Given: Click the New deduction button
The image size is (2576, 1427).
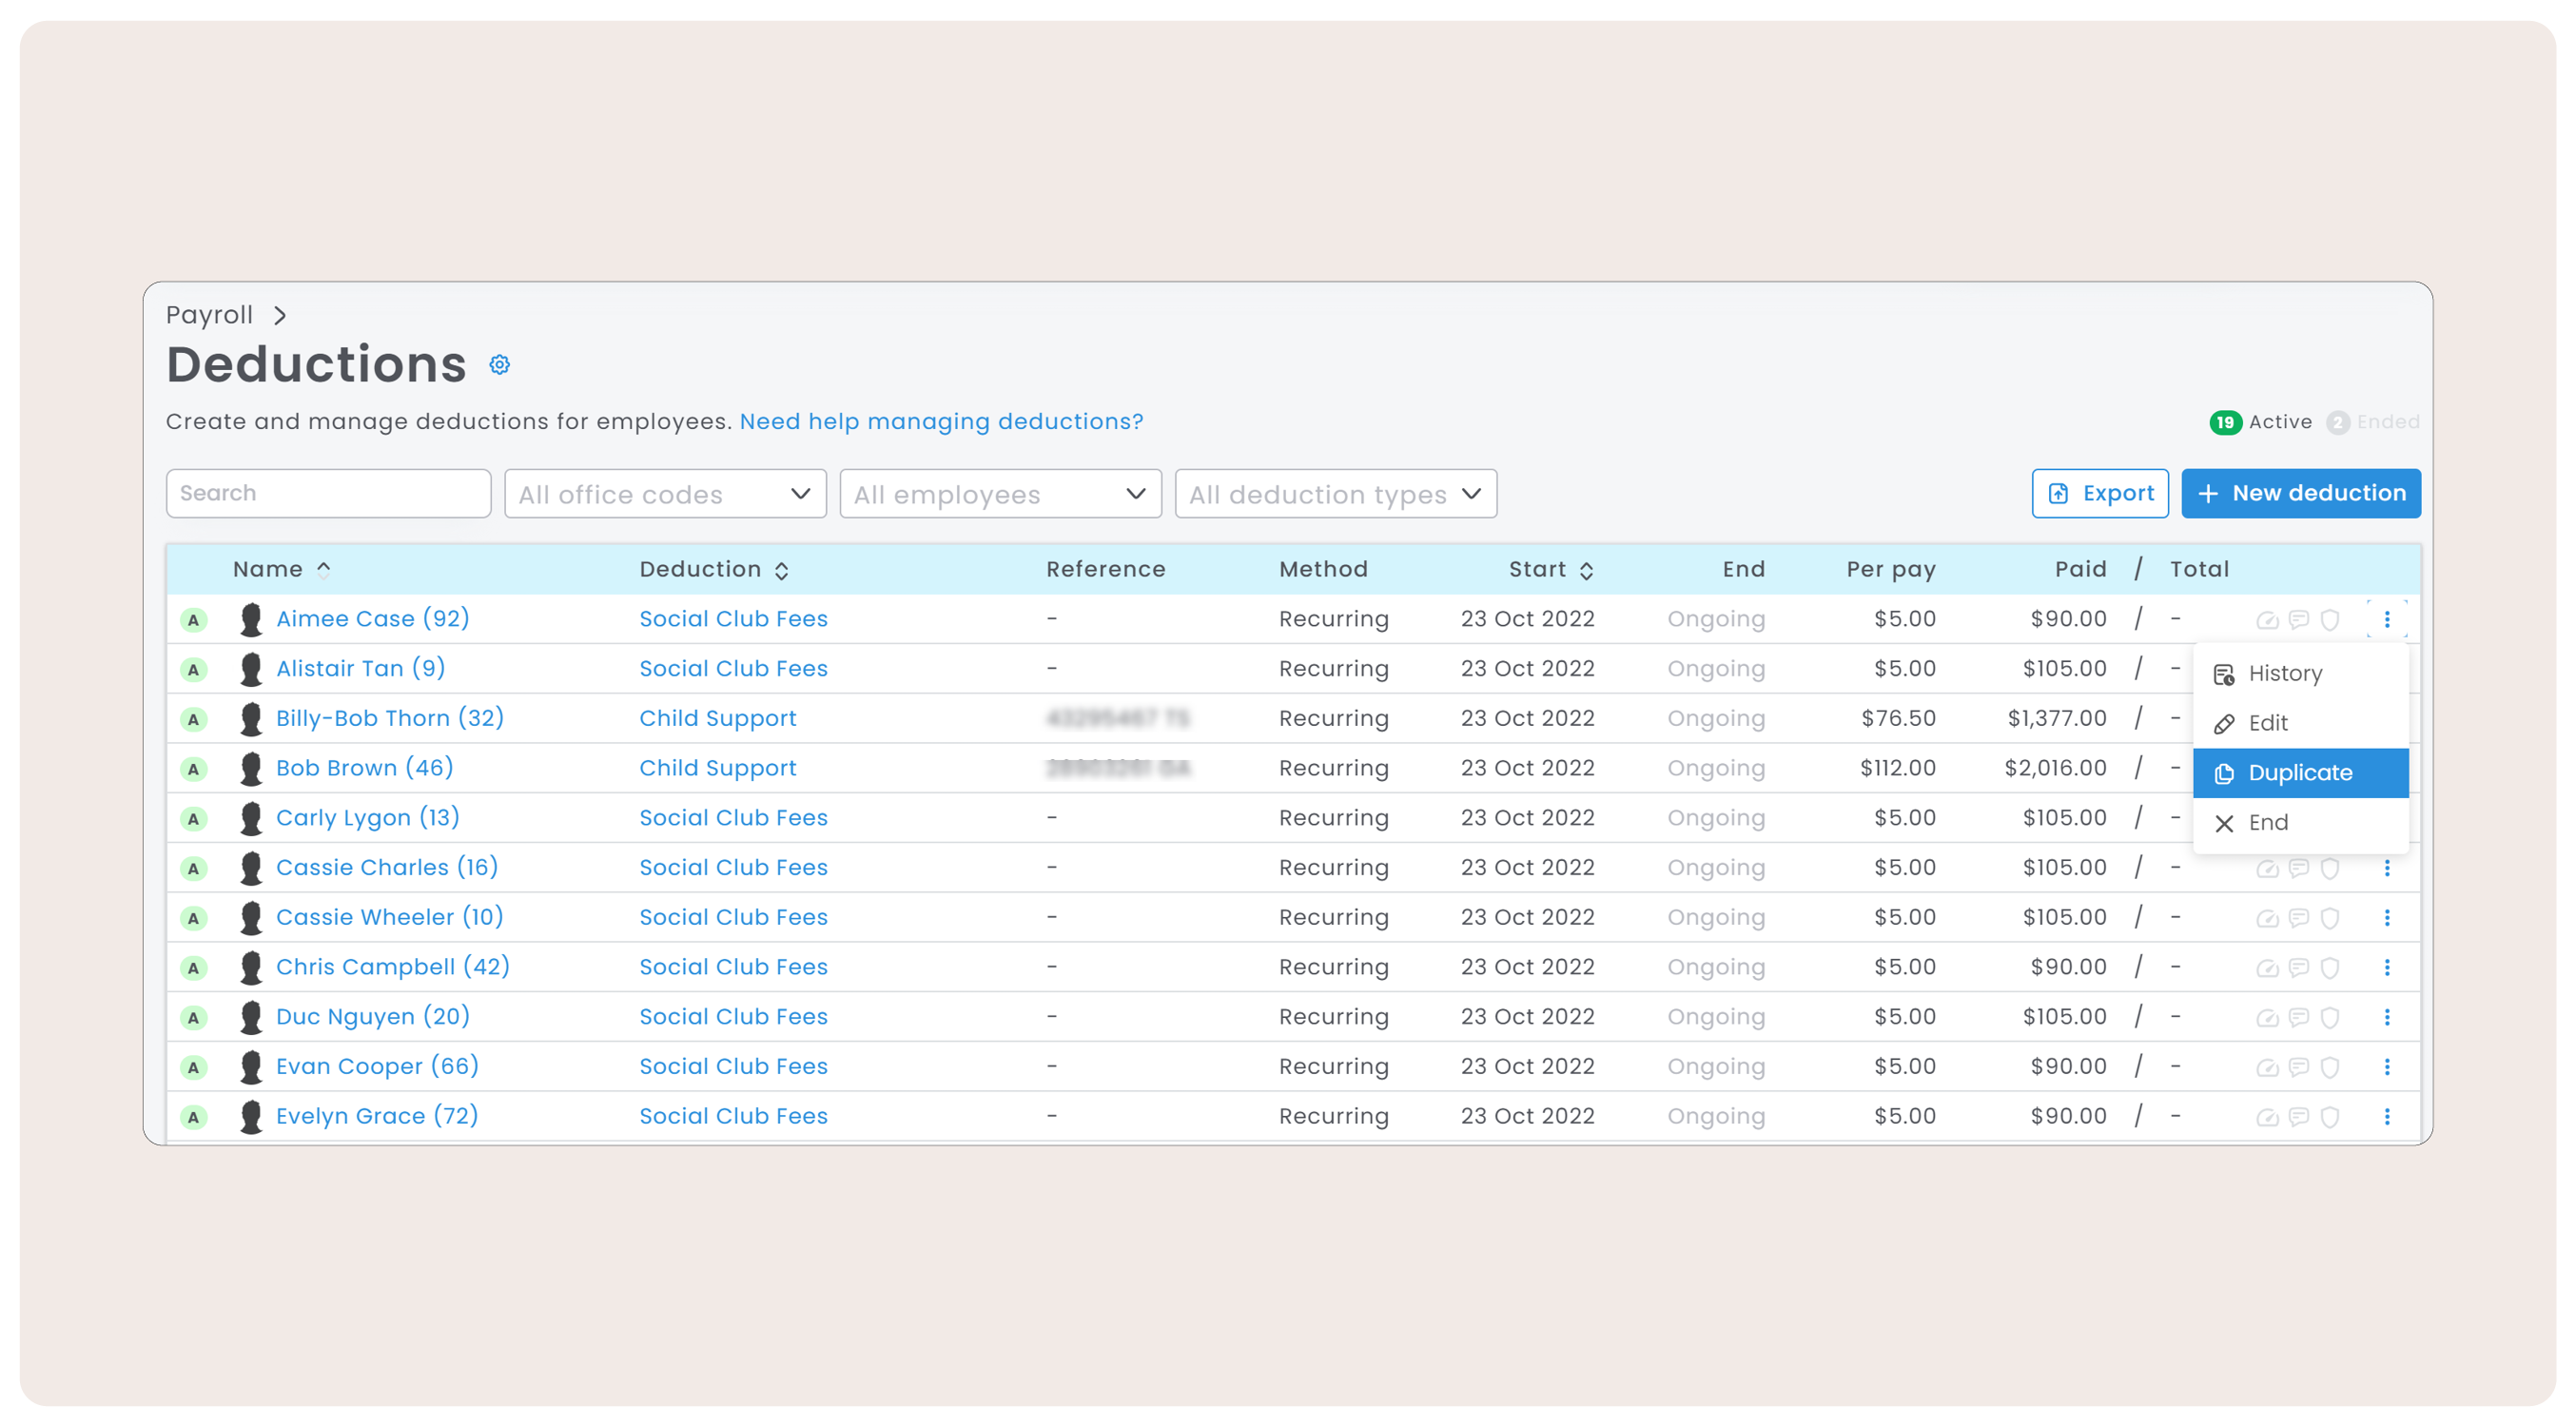Looking at the screenshot, I should coord(2300,493).
